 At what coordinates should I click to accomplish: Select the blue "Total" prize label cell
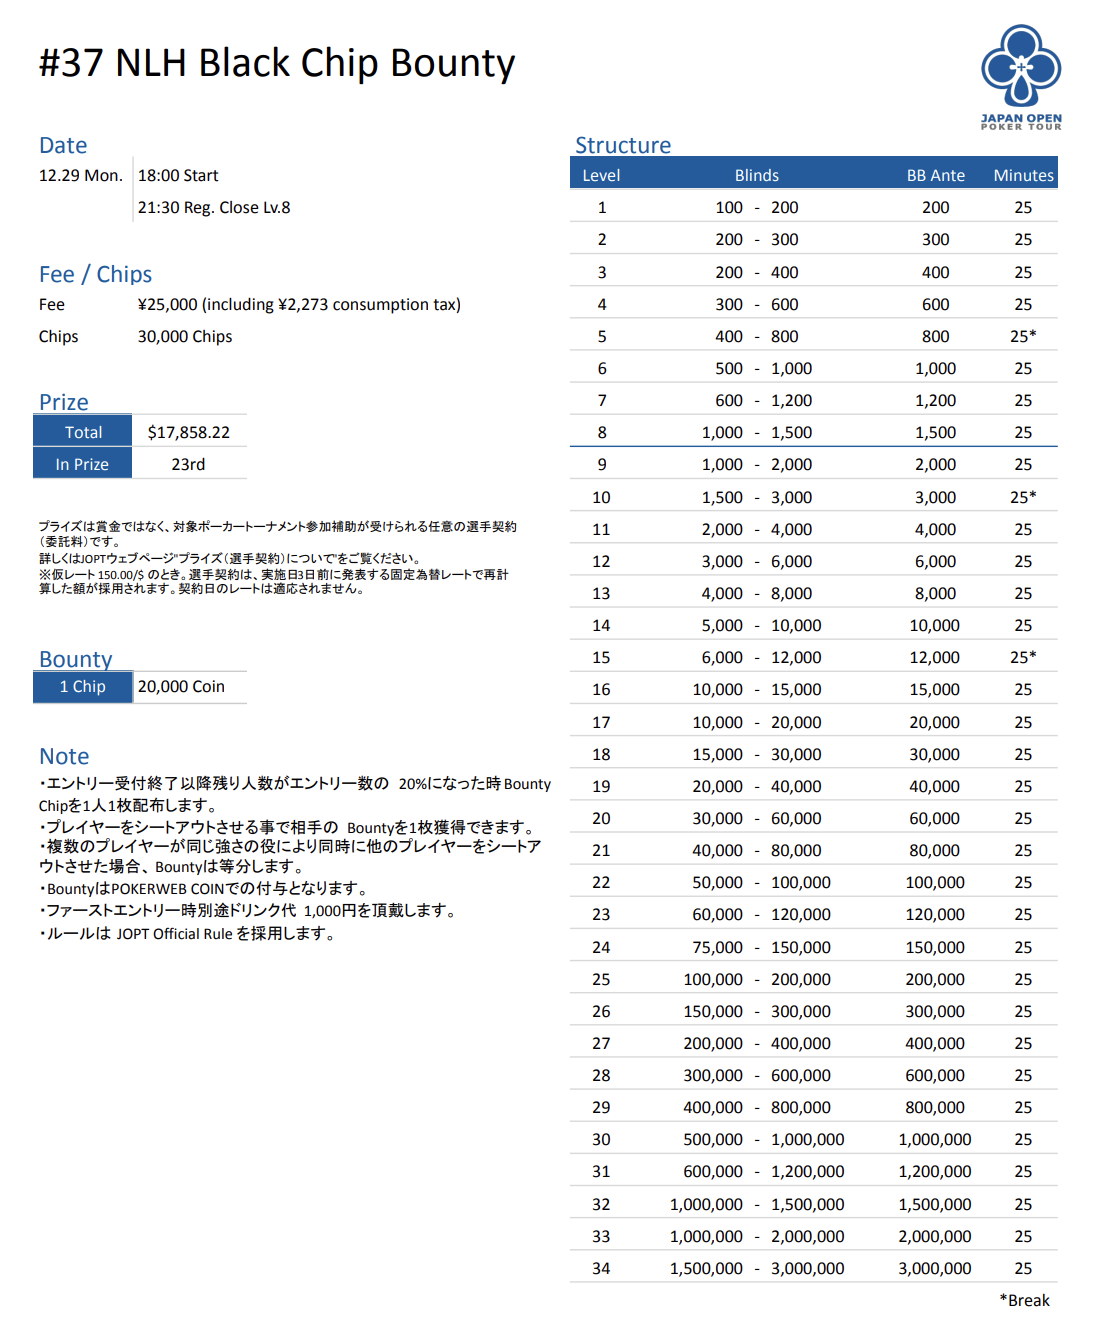click(x=83, y=432)
